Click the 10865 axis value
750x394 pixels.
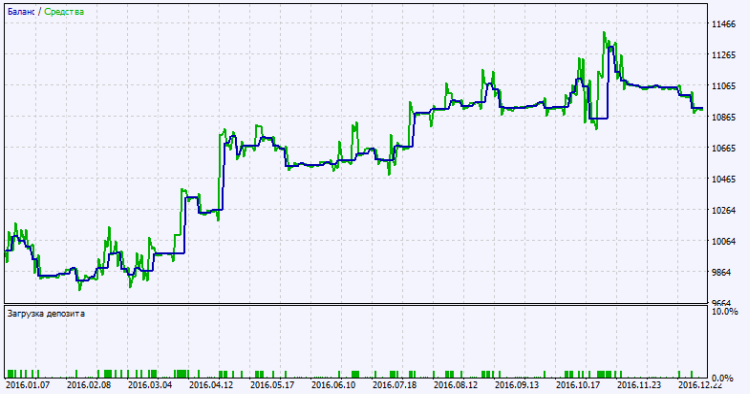724,117
